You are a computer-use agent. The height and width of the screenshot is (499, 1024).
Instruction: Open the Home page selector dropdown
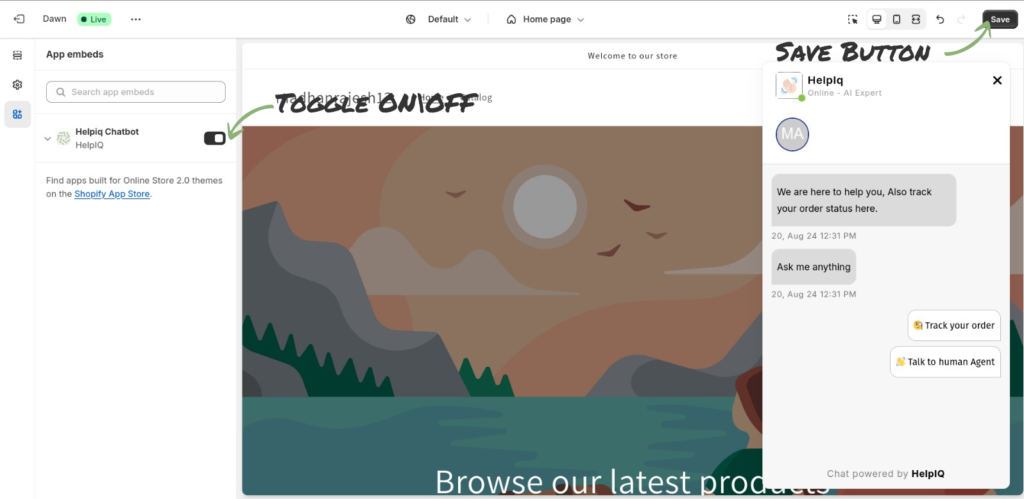(545, 20)
